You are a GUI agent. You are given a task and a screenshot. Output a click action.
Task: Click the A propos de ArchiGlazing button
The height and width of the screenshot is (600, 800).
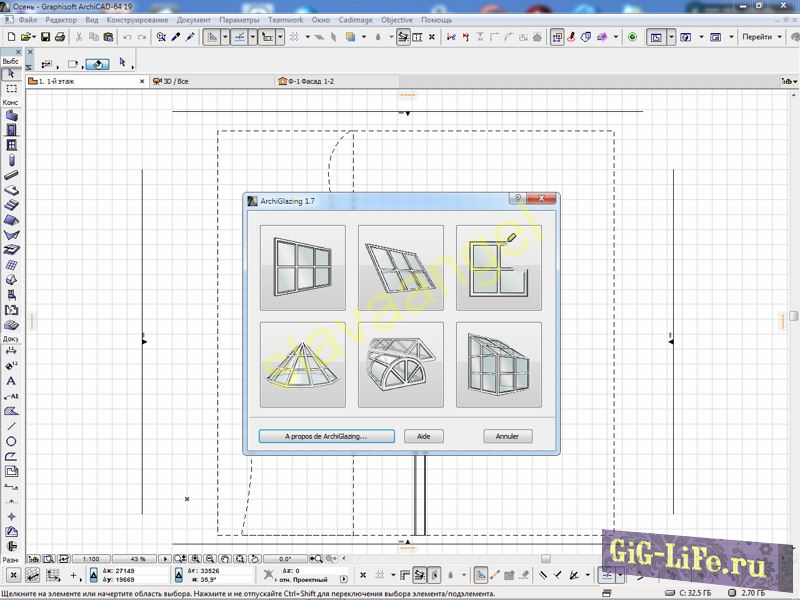[326, 436]
